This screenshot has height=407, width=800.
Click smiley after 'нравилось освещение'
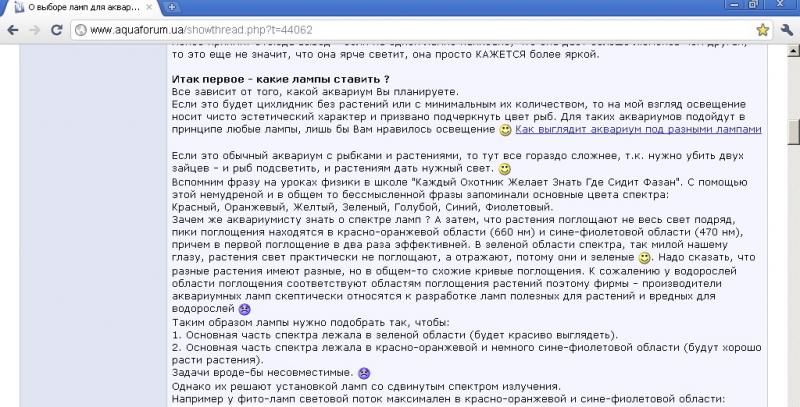click(x=505, y=130)
